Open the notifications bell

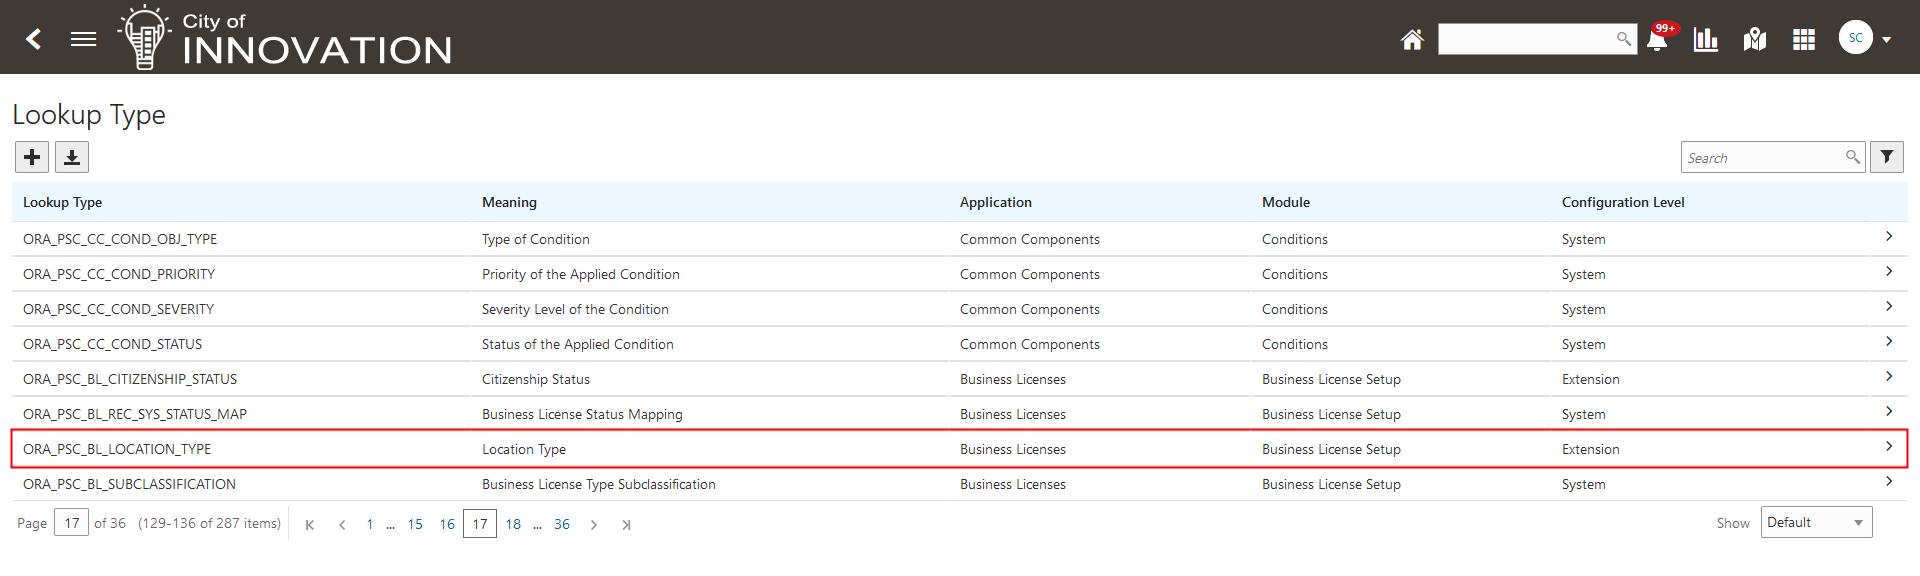pos(1657,40)
